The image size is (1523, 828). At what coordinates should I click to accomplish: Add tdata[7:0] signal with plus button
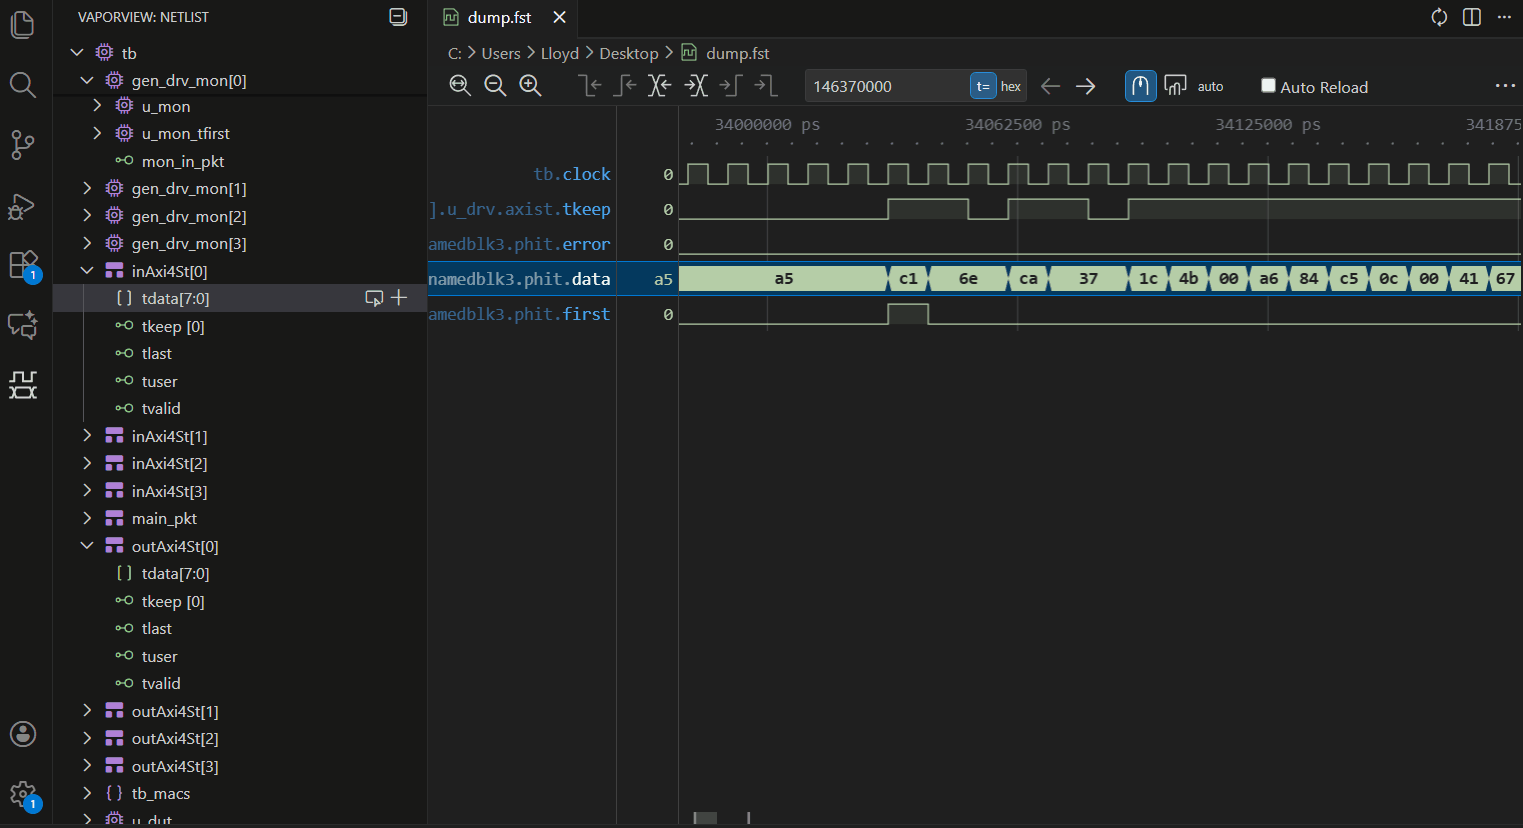[399, 298]
